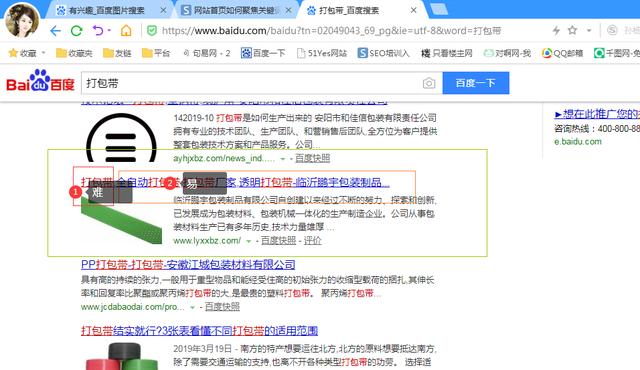Close the 打包带_百度搜索 tab
640x370 pixels.
click(x=413, y=11)
